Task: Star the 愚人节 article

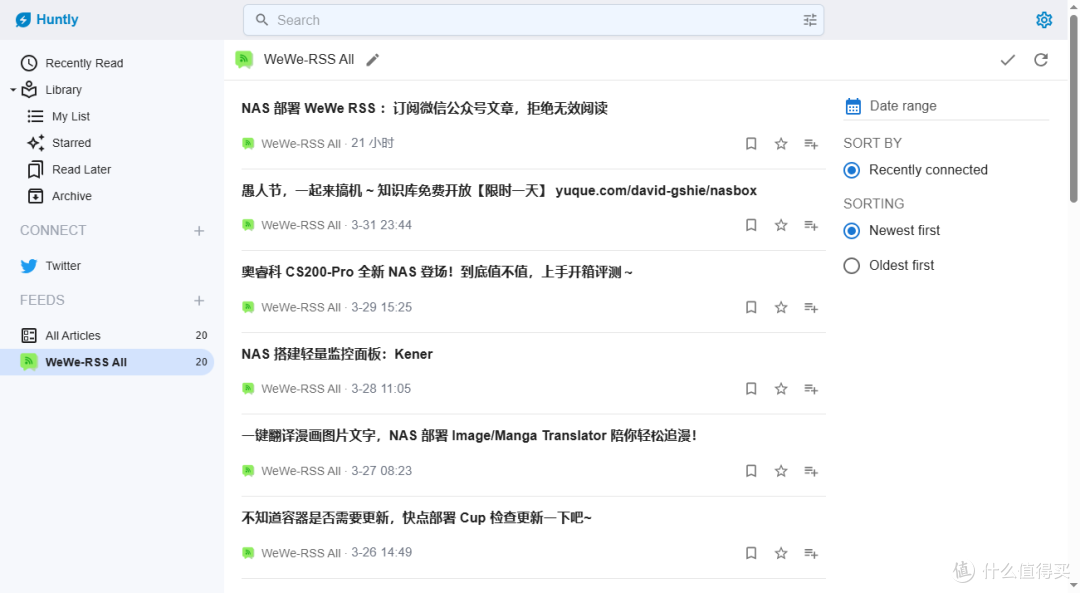Action: pos(780,225)
